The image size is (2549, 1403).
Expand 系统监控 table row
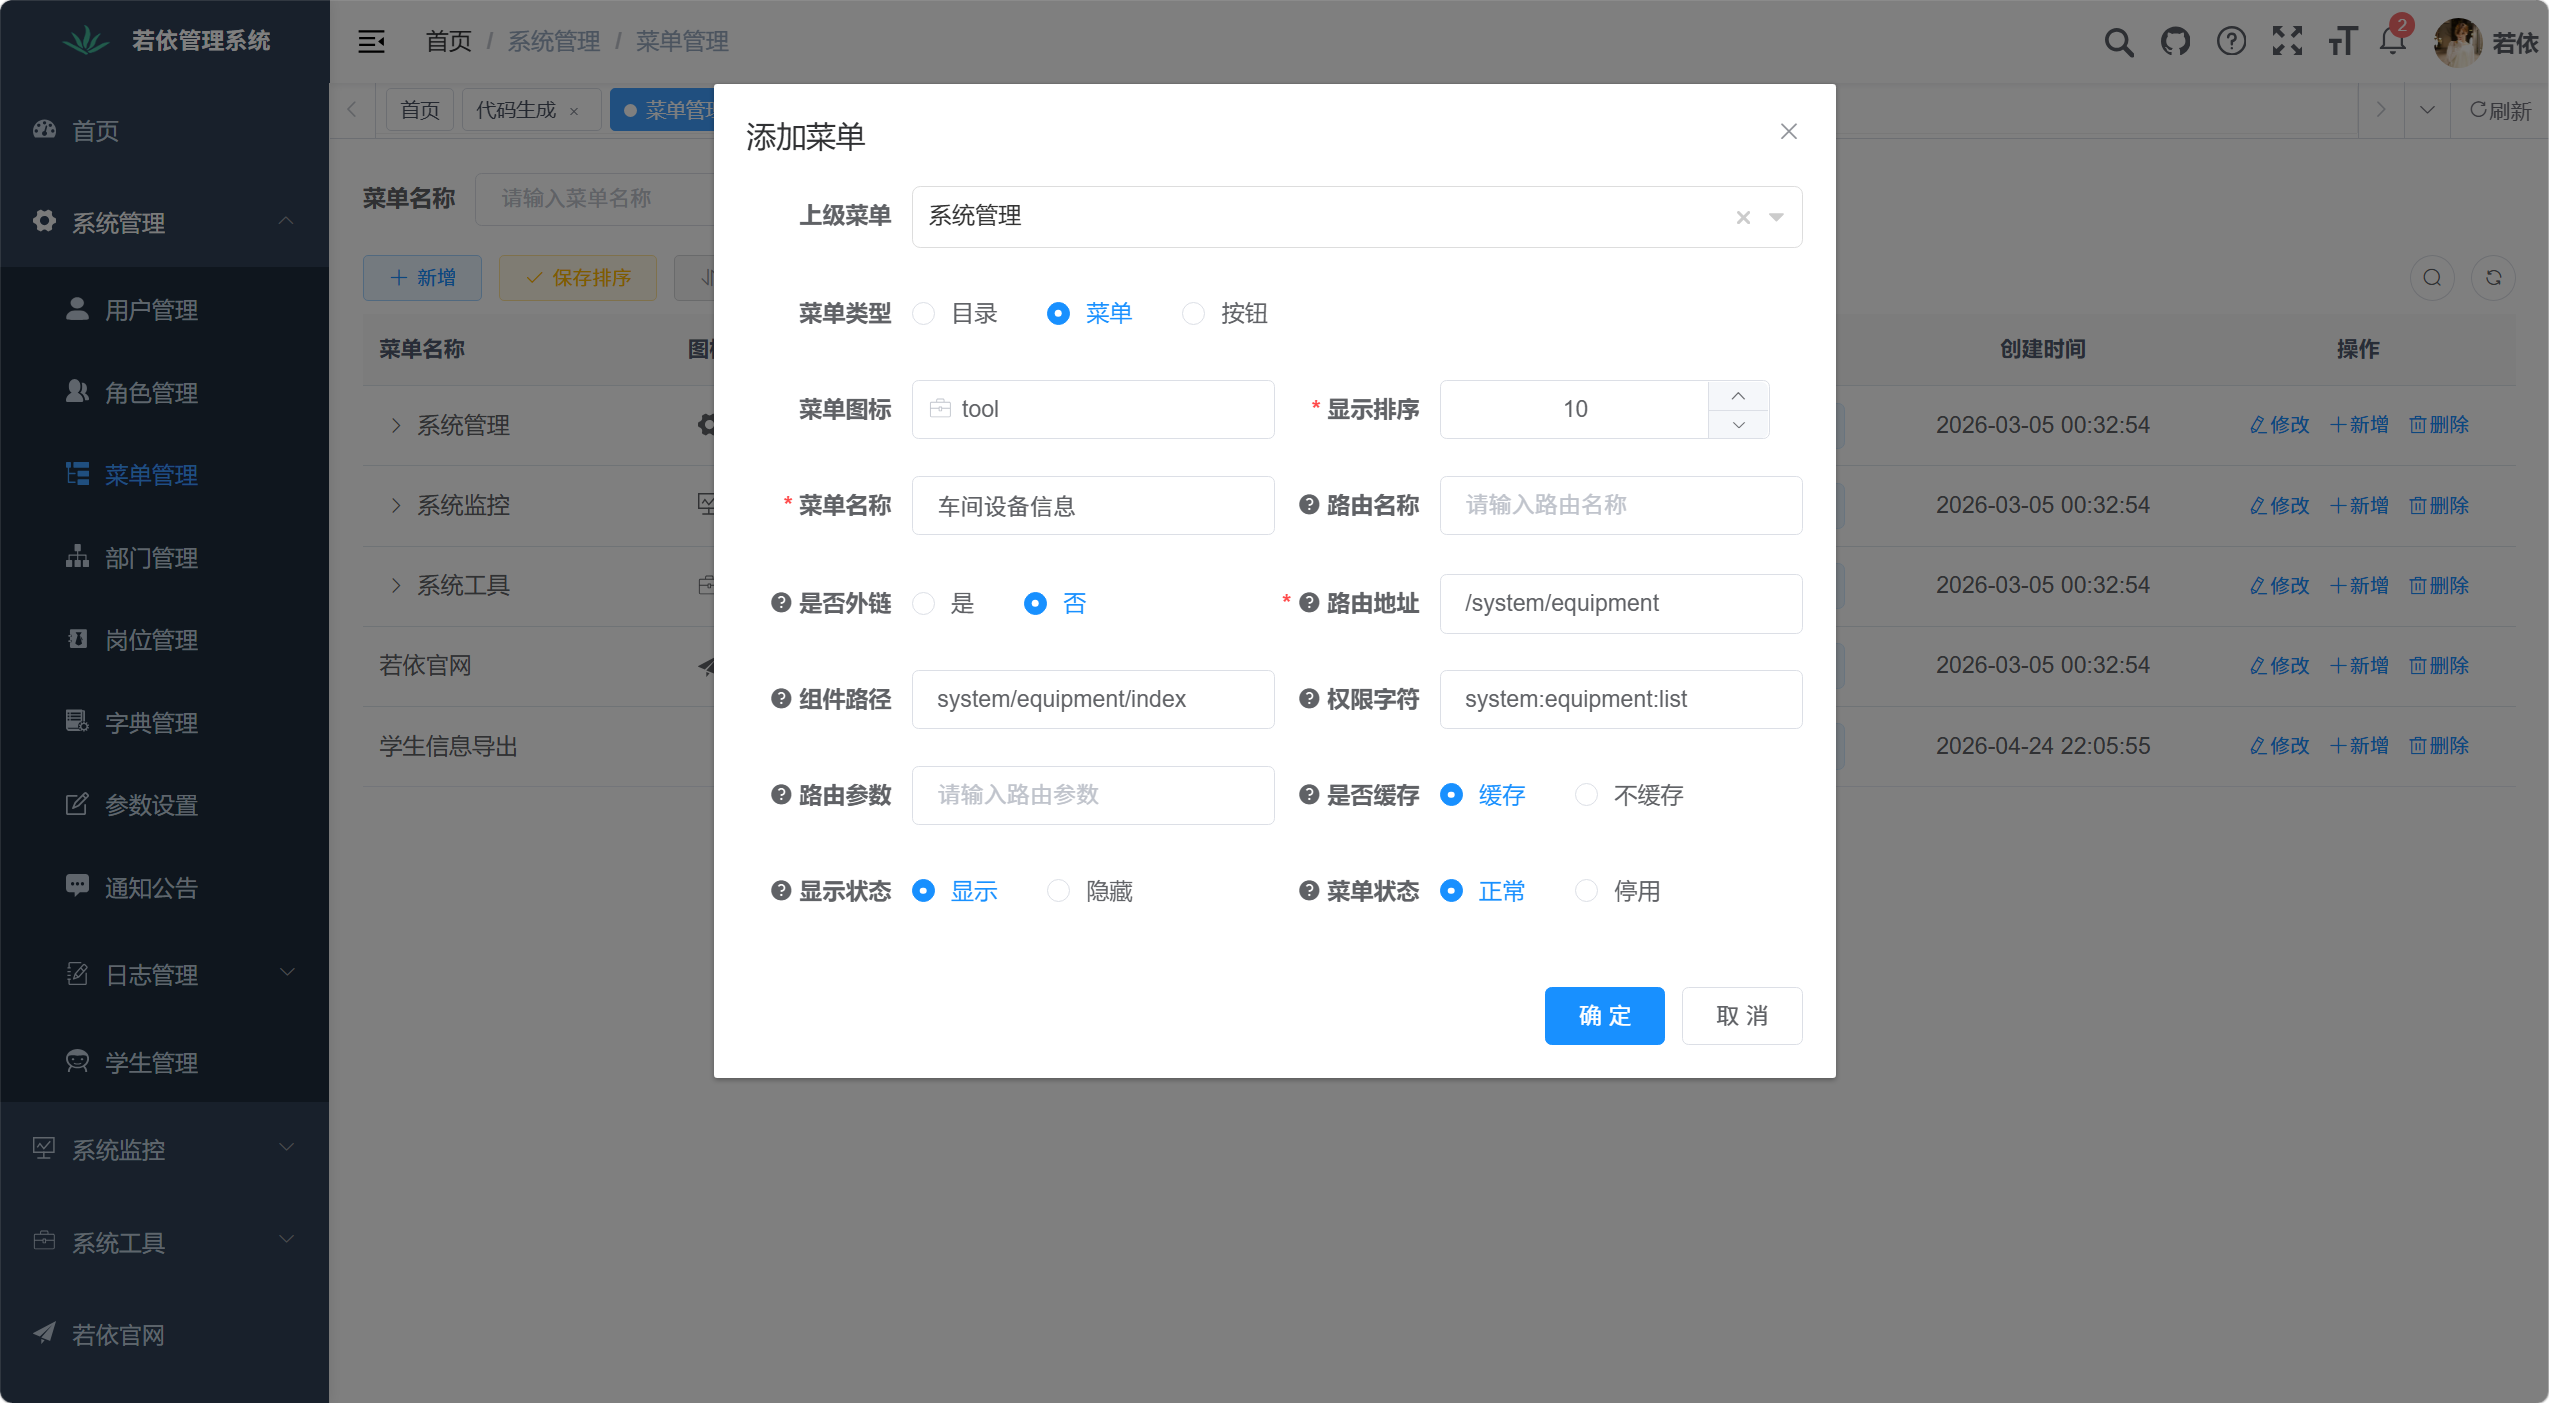click(396, 505)
